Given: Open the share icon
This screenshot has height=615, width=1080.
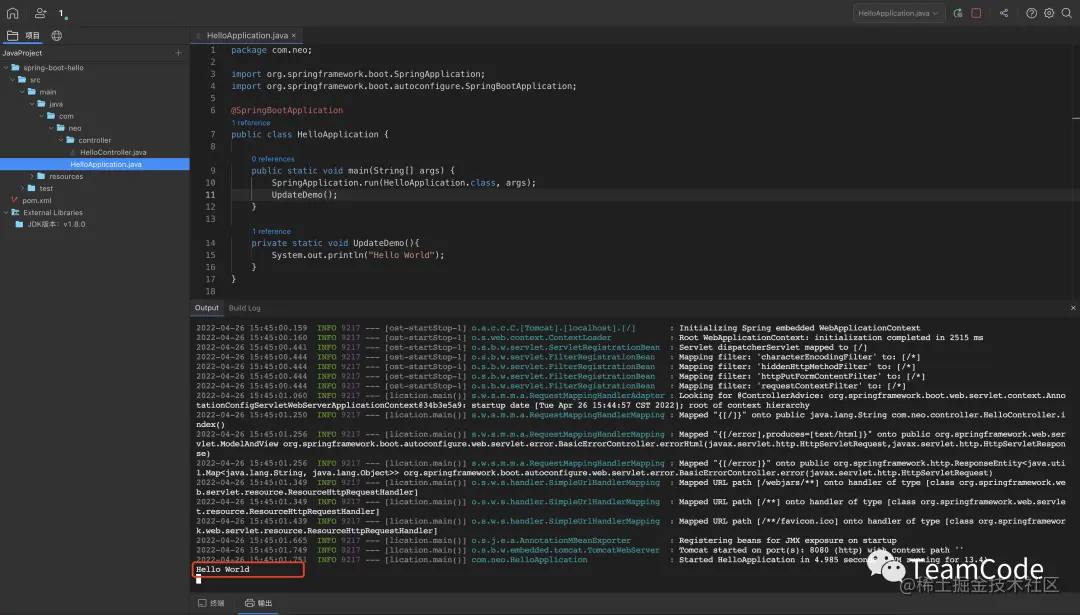Looking at the screenshot, I should [x=1004, y=13].
